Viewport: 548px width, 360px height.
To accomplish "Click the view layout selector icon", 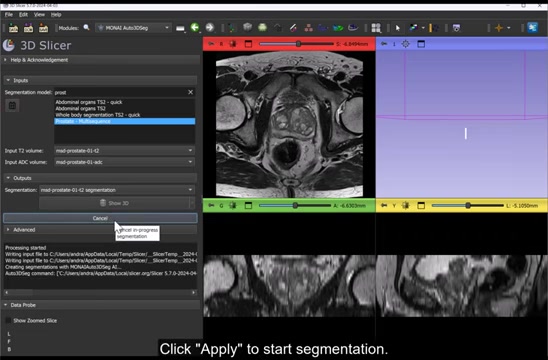I will pos(376,28).
